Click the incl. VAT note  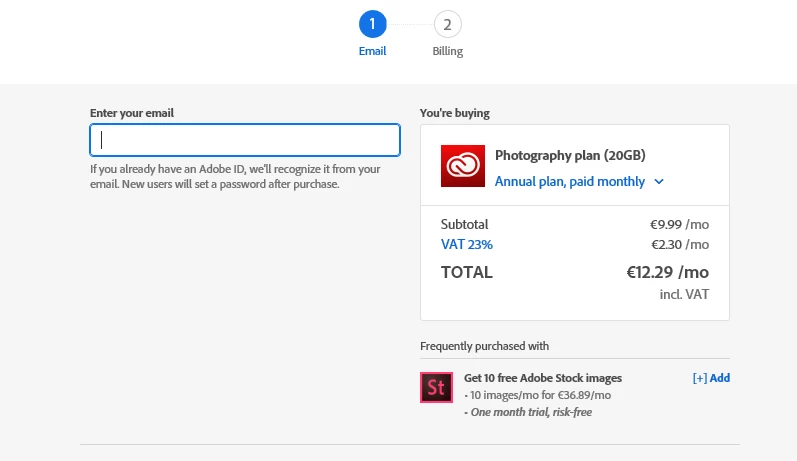(684, 294)
